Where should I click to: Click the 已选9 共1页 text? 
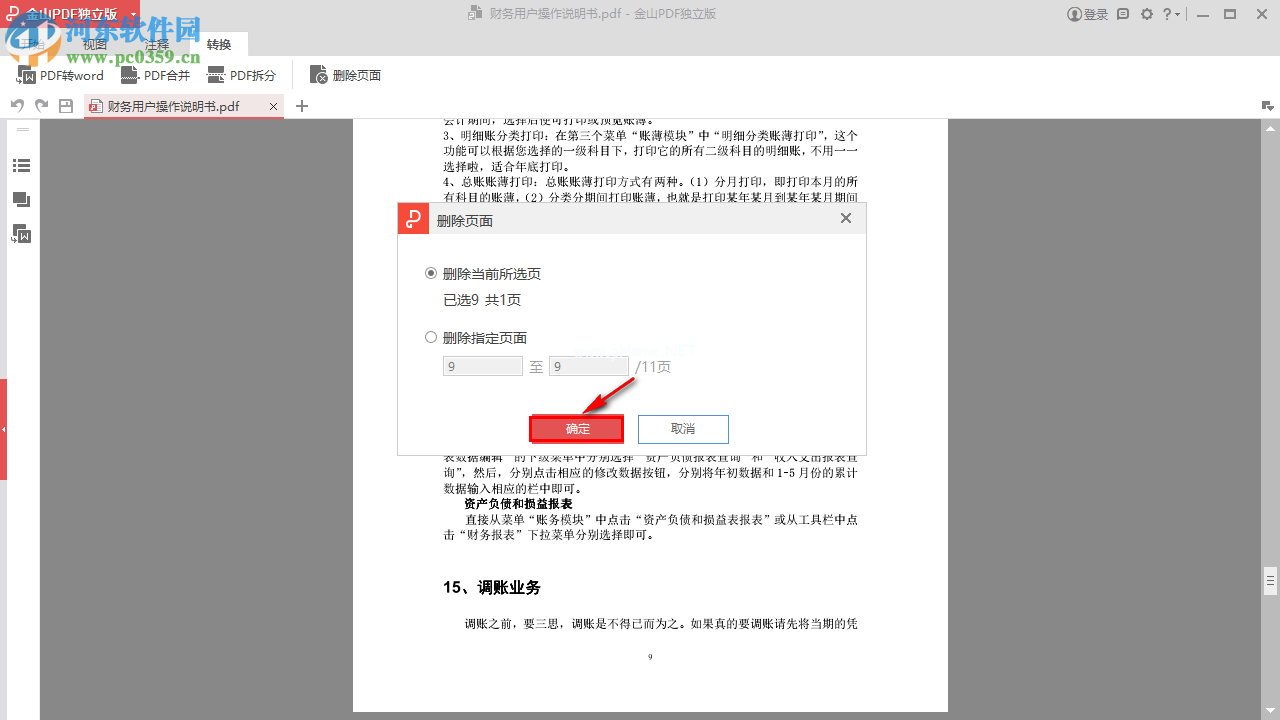482,300
